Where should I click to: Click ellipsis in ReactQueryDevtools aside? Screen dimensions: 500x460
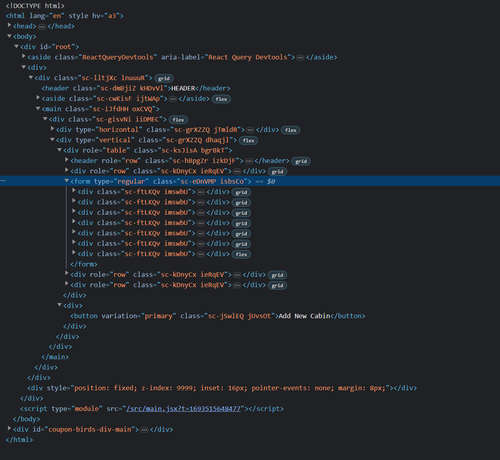click(300, 58)
